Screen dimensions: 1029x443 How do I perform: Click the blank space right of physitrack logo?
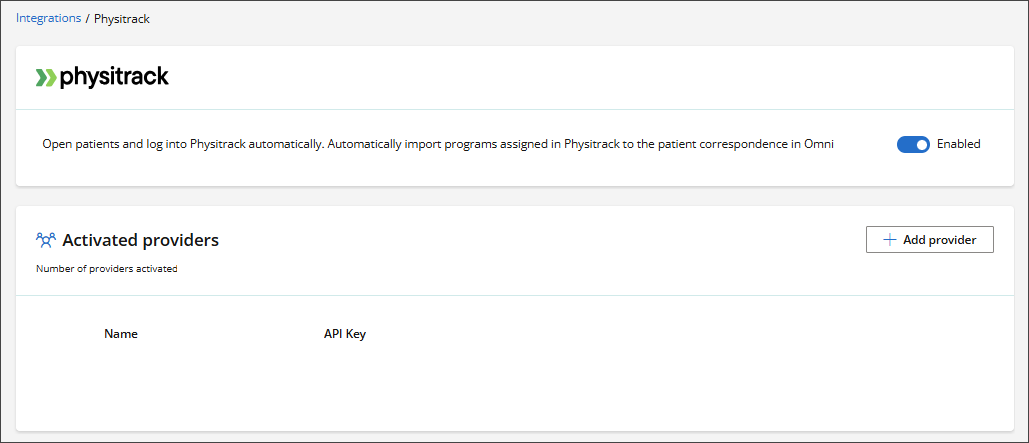pyautogui.click(x=580, y=77)
